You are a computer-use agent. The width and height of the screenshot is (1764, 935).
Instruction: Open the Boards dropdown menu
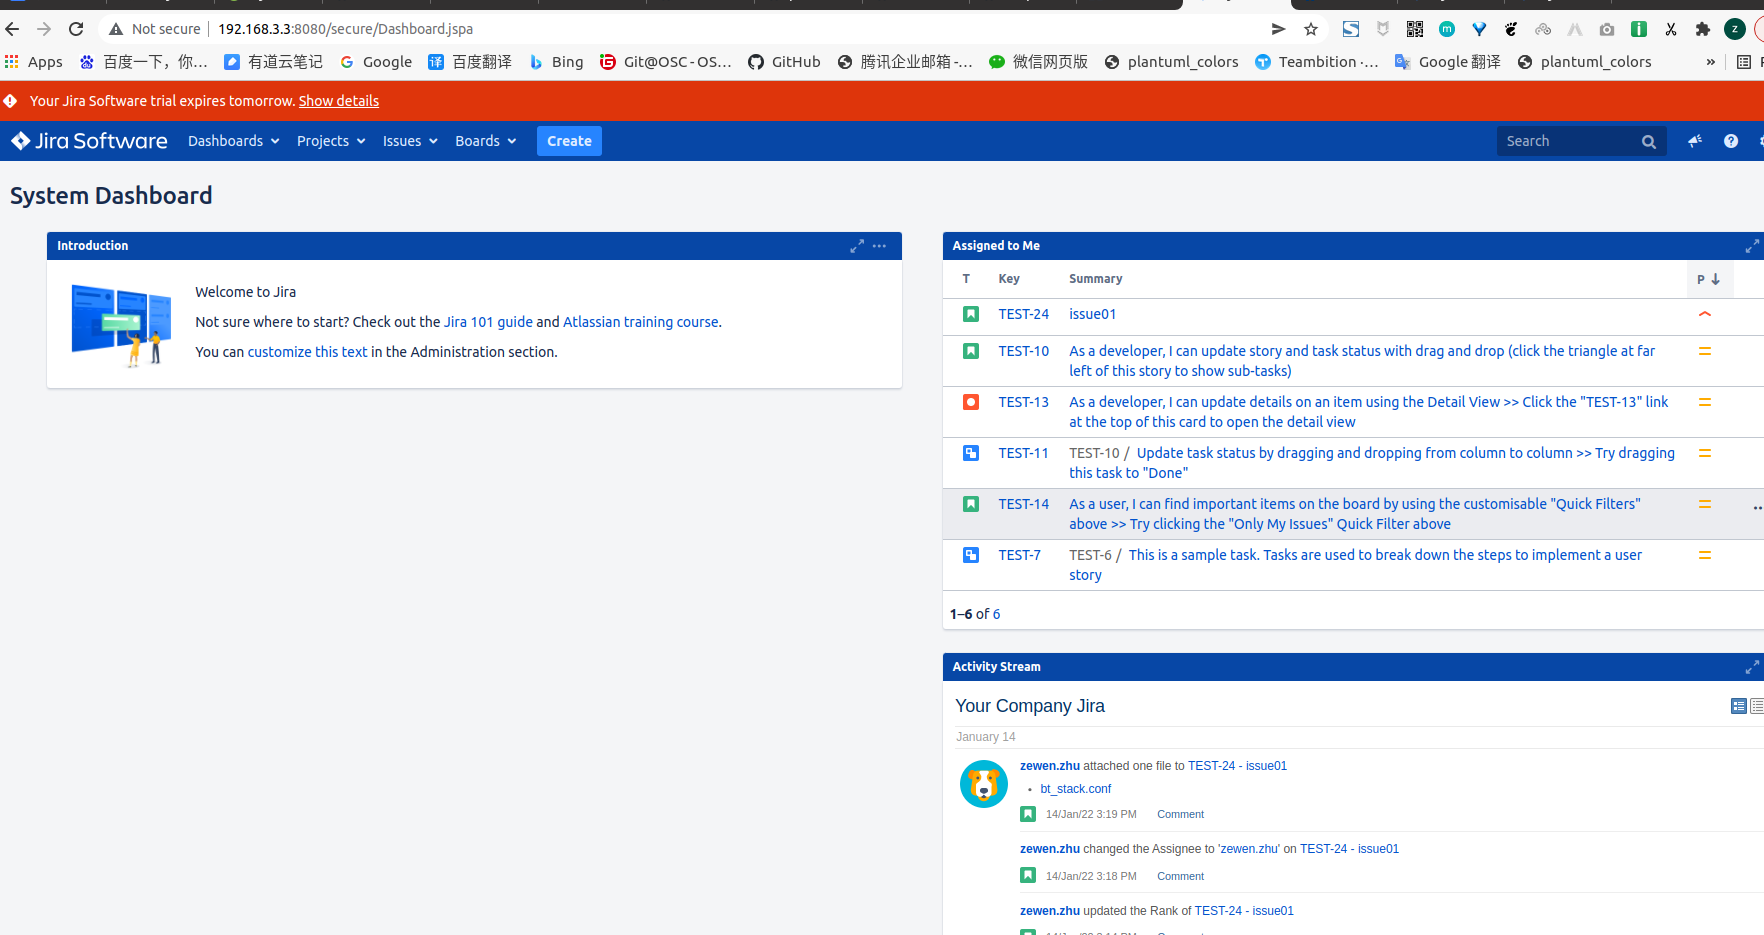point(486,141)
